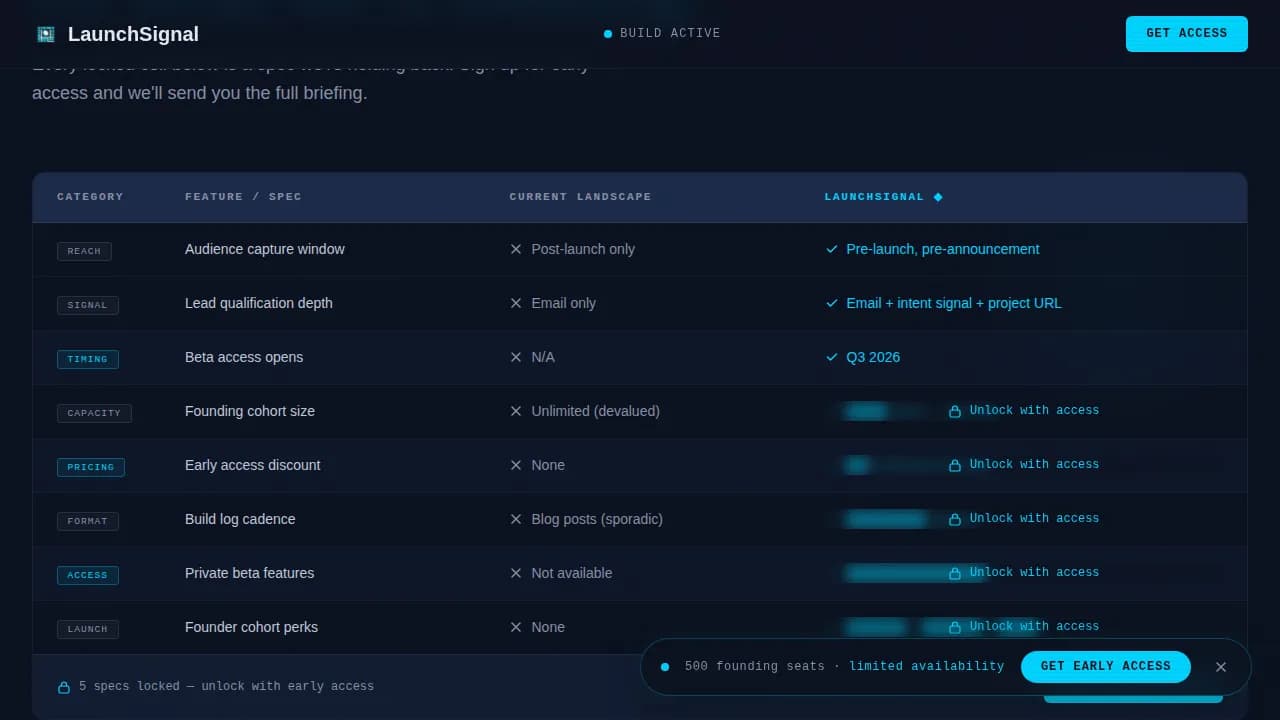Click 'Founder cohort perks' feature text
Screen dimensions: 1280x720
pos(252,627)
